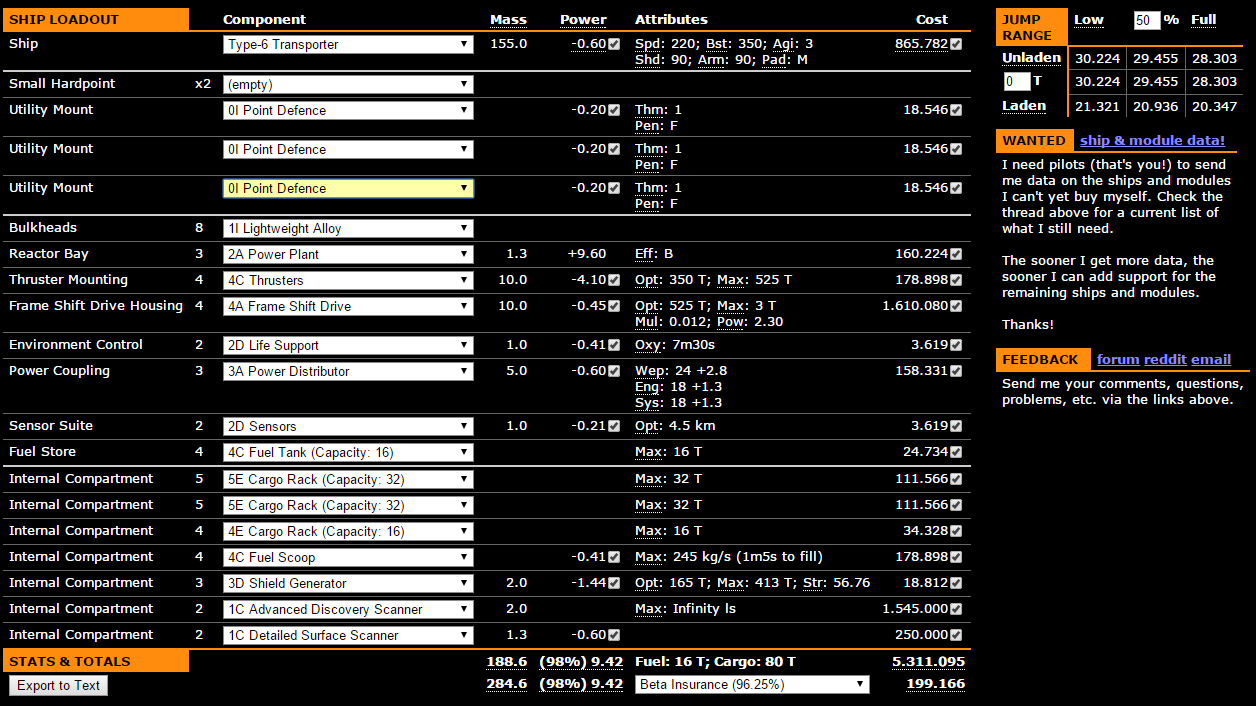Toggle cost checkbox for 2A Power Plant
Viewport: 1256px width, 706px height.
(x=957, y=254)
